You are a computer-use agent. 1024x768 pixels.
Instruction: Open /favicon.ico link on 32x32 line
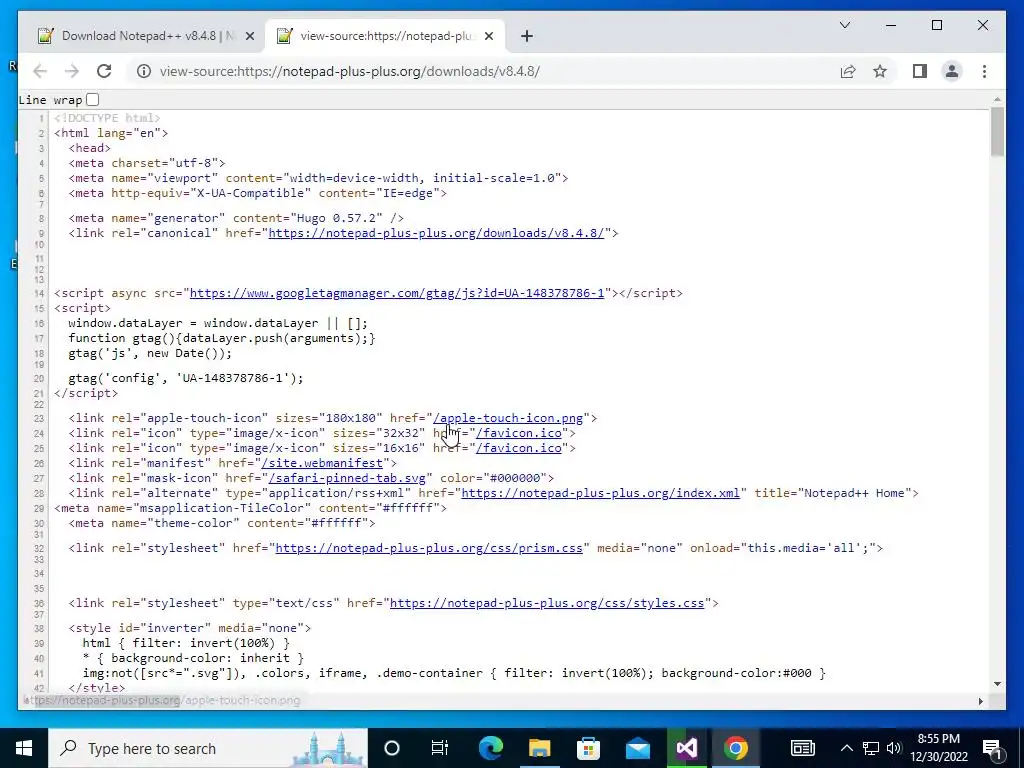519,433
